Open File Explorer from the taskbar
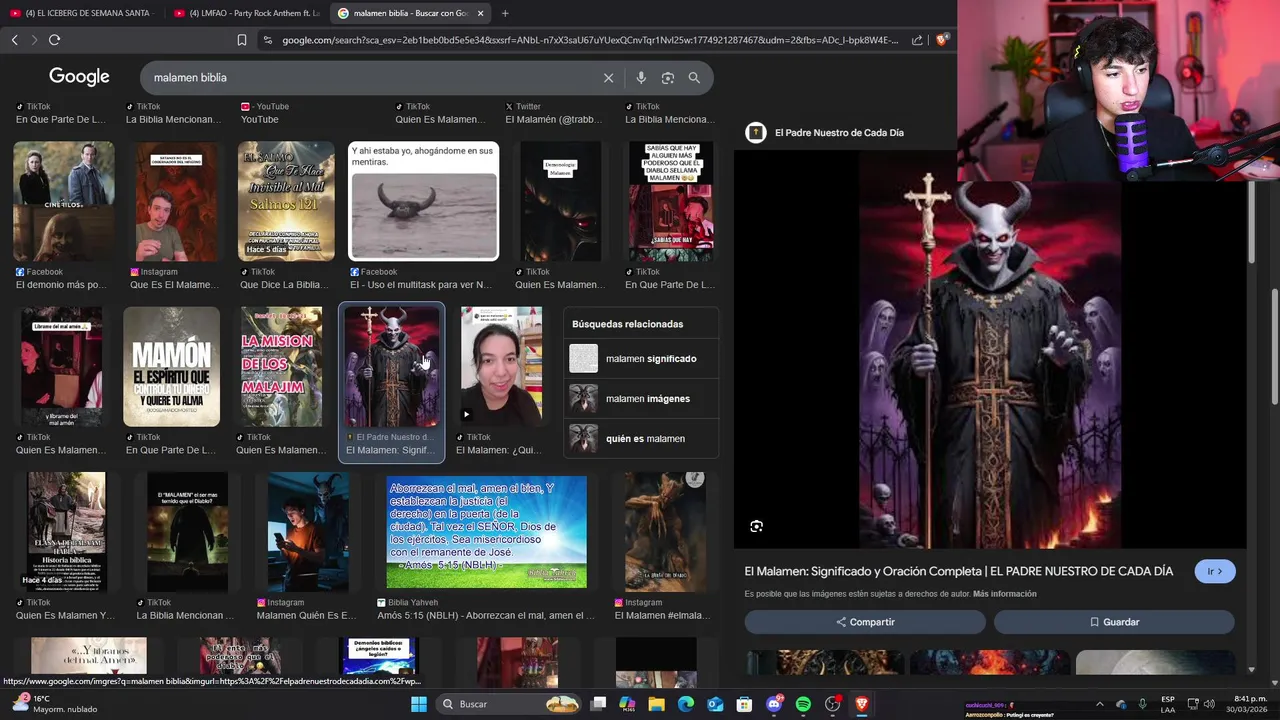This screenshot has width=1280, height=720. (657, 704)
